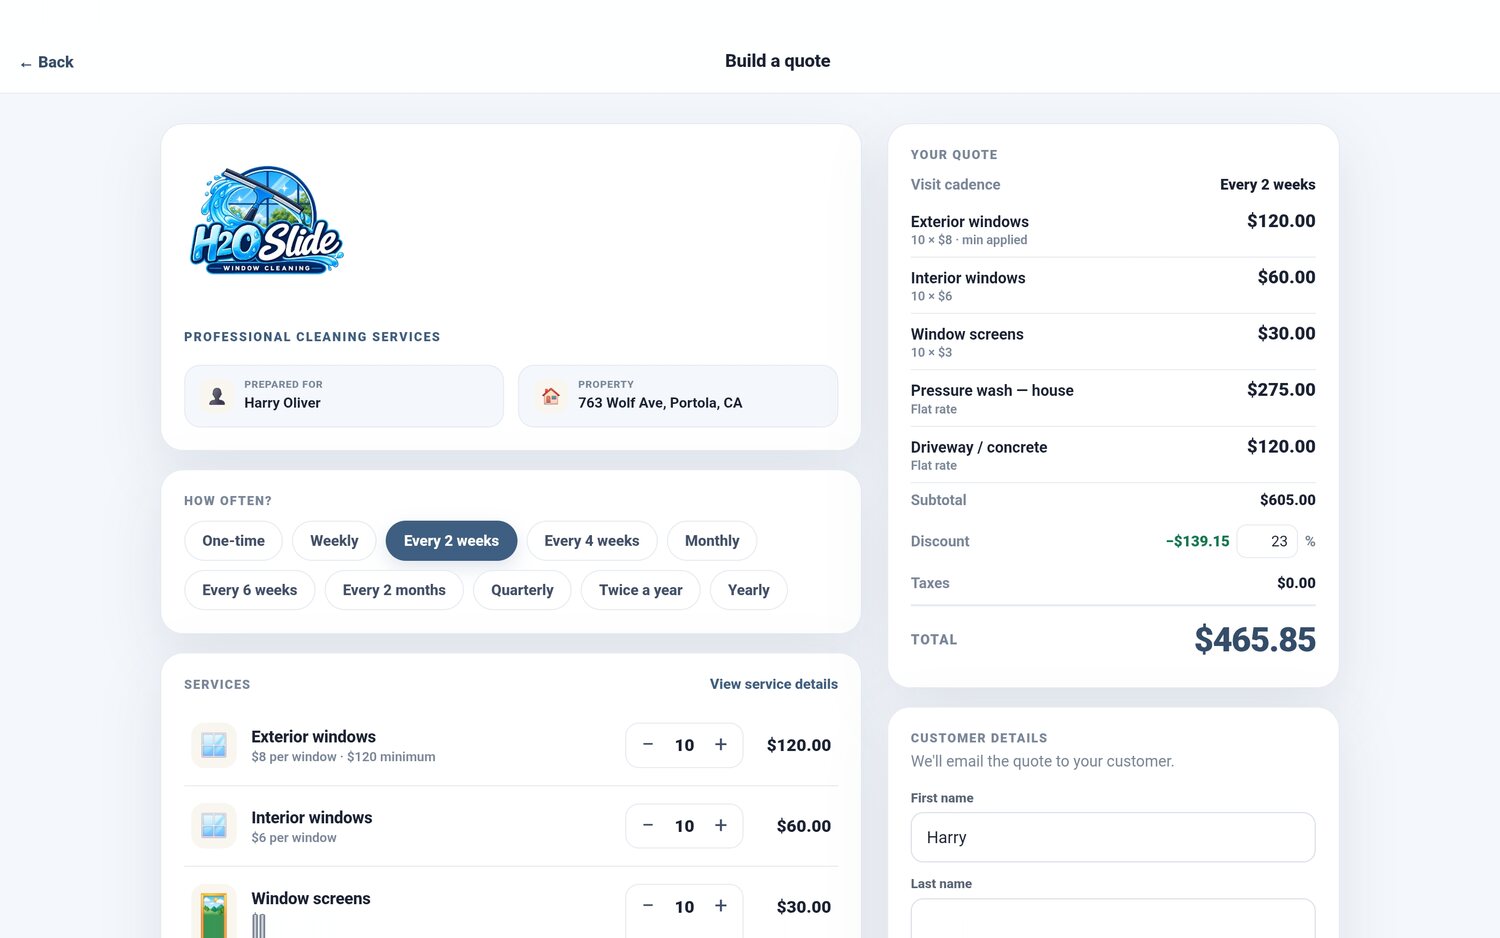Go back using the Back link
This screenshot has width=1500, height=938.
[x=47, y=62]
